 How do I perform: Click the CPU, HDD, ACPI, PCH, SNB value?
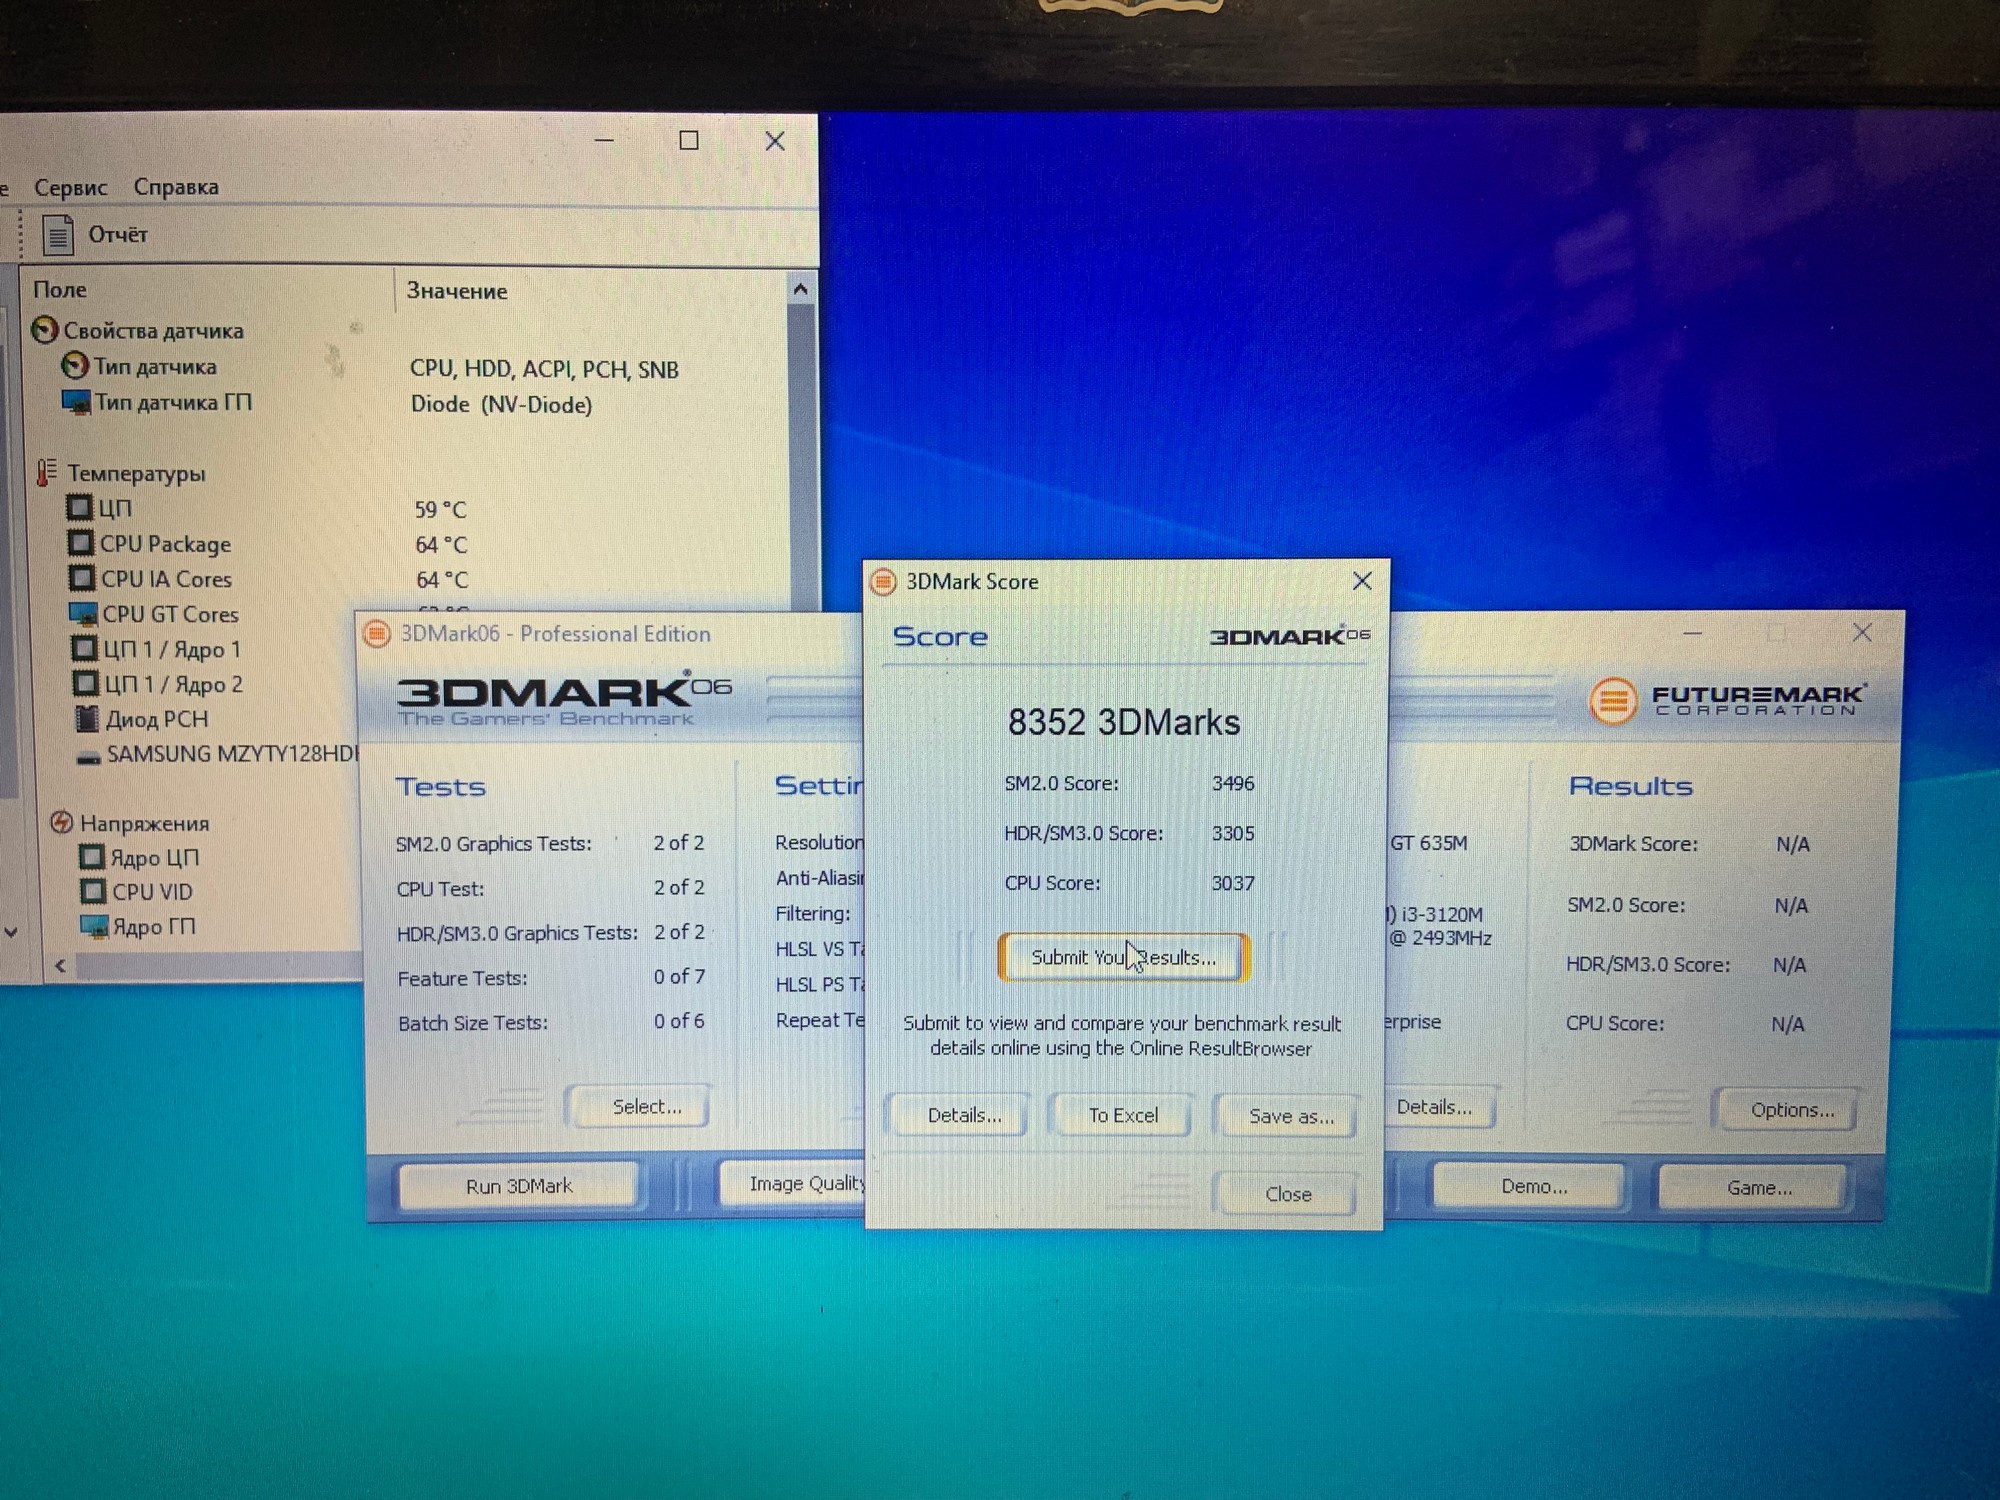pyautogui.click(x=544, y=369)
